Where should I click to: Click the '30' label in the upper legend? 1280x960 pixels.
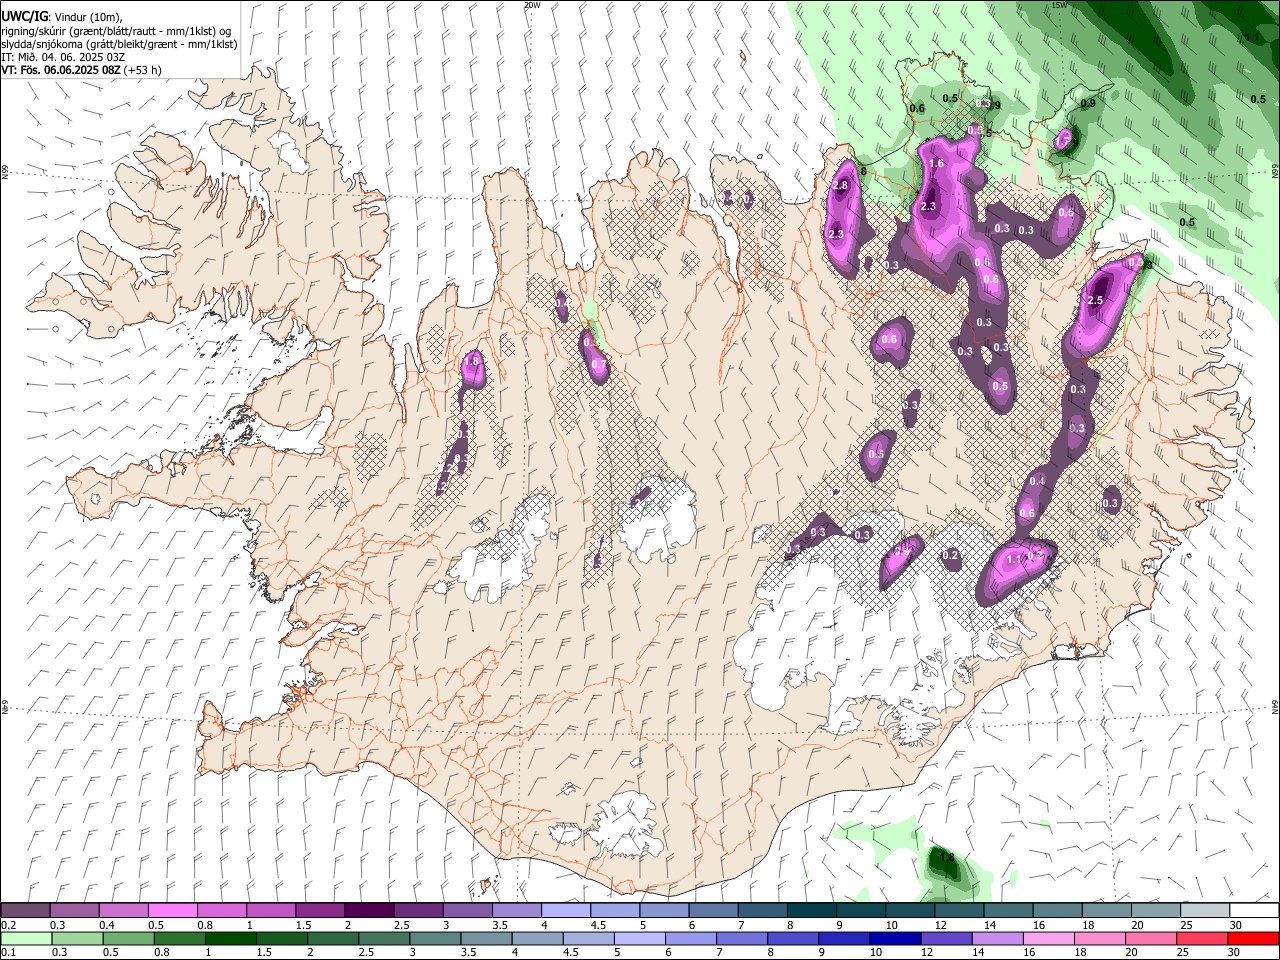[1235, 925]
